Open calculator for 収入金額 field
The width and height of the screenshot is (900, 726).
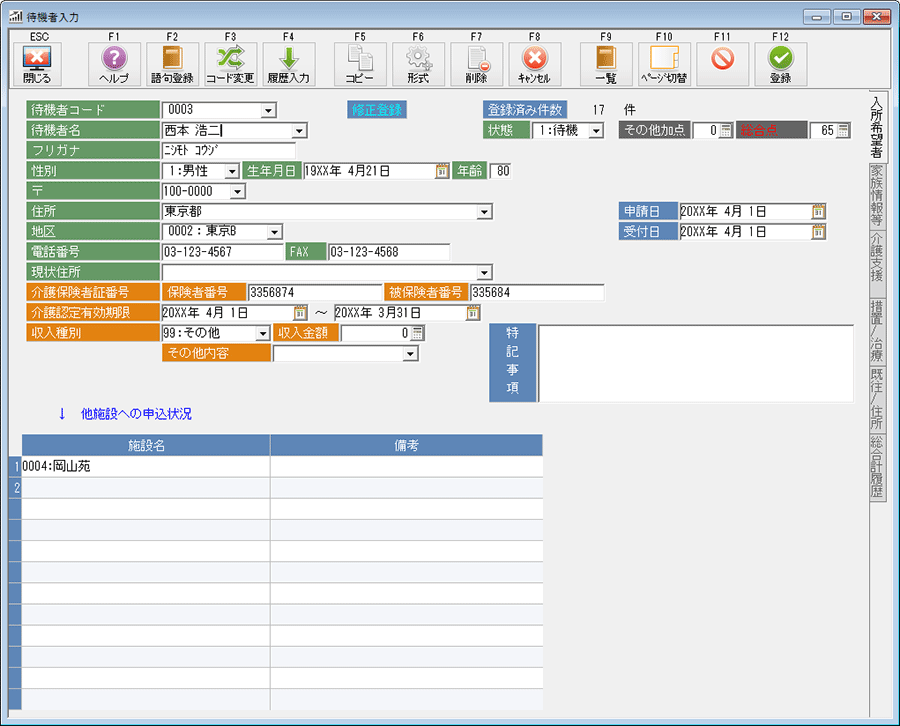pos(417,333)
